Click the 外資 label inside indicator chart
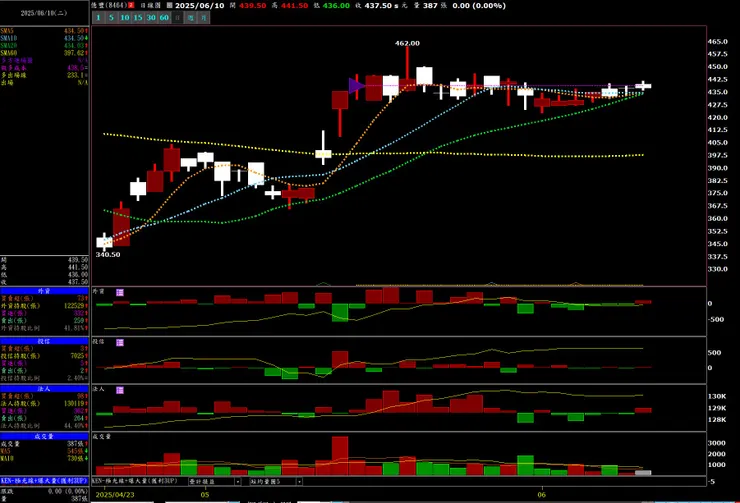 98,292
